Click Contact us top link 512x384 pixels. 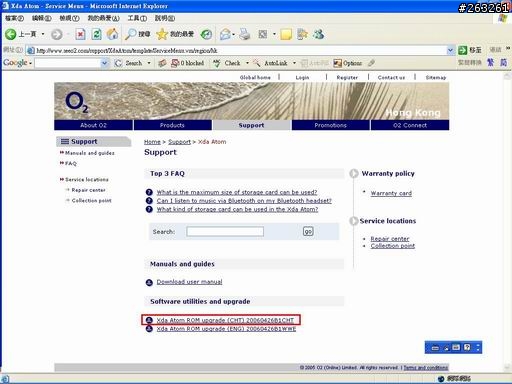[391, 77]
